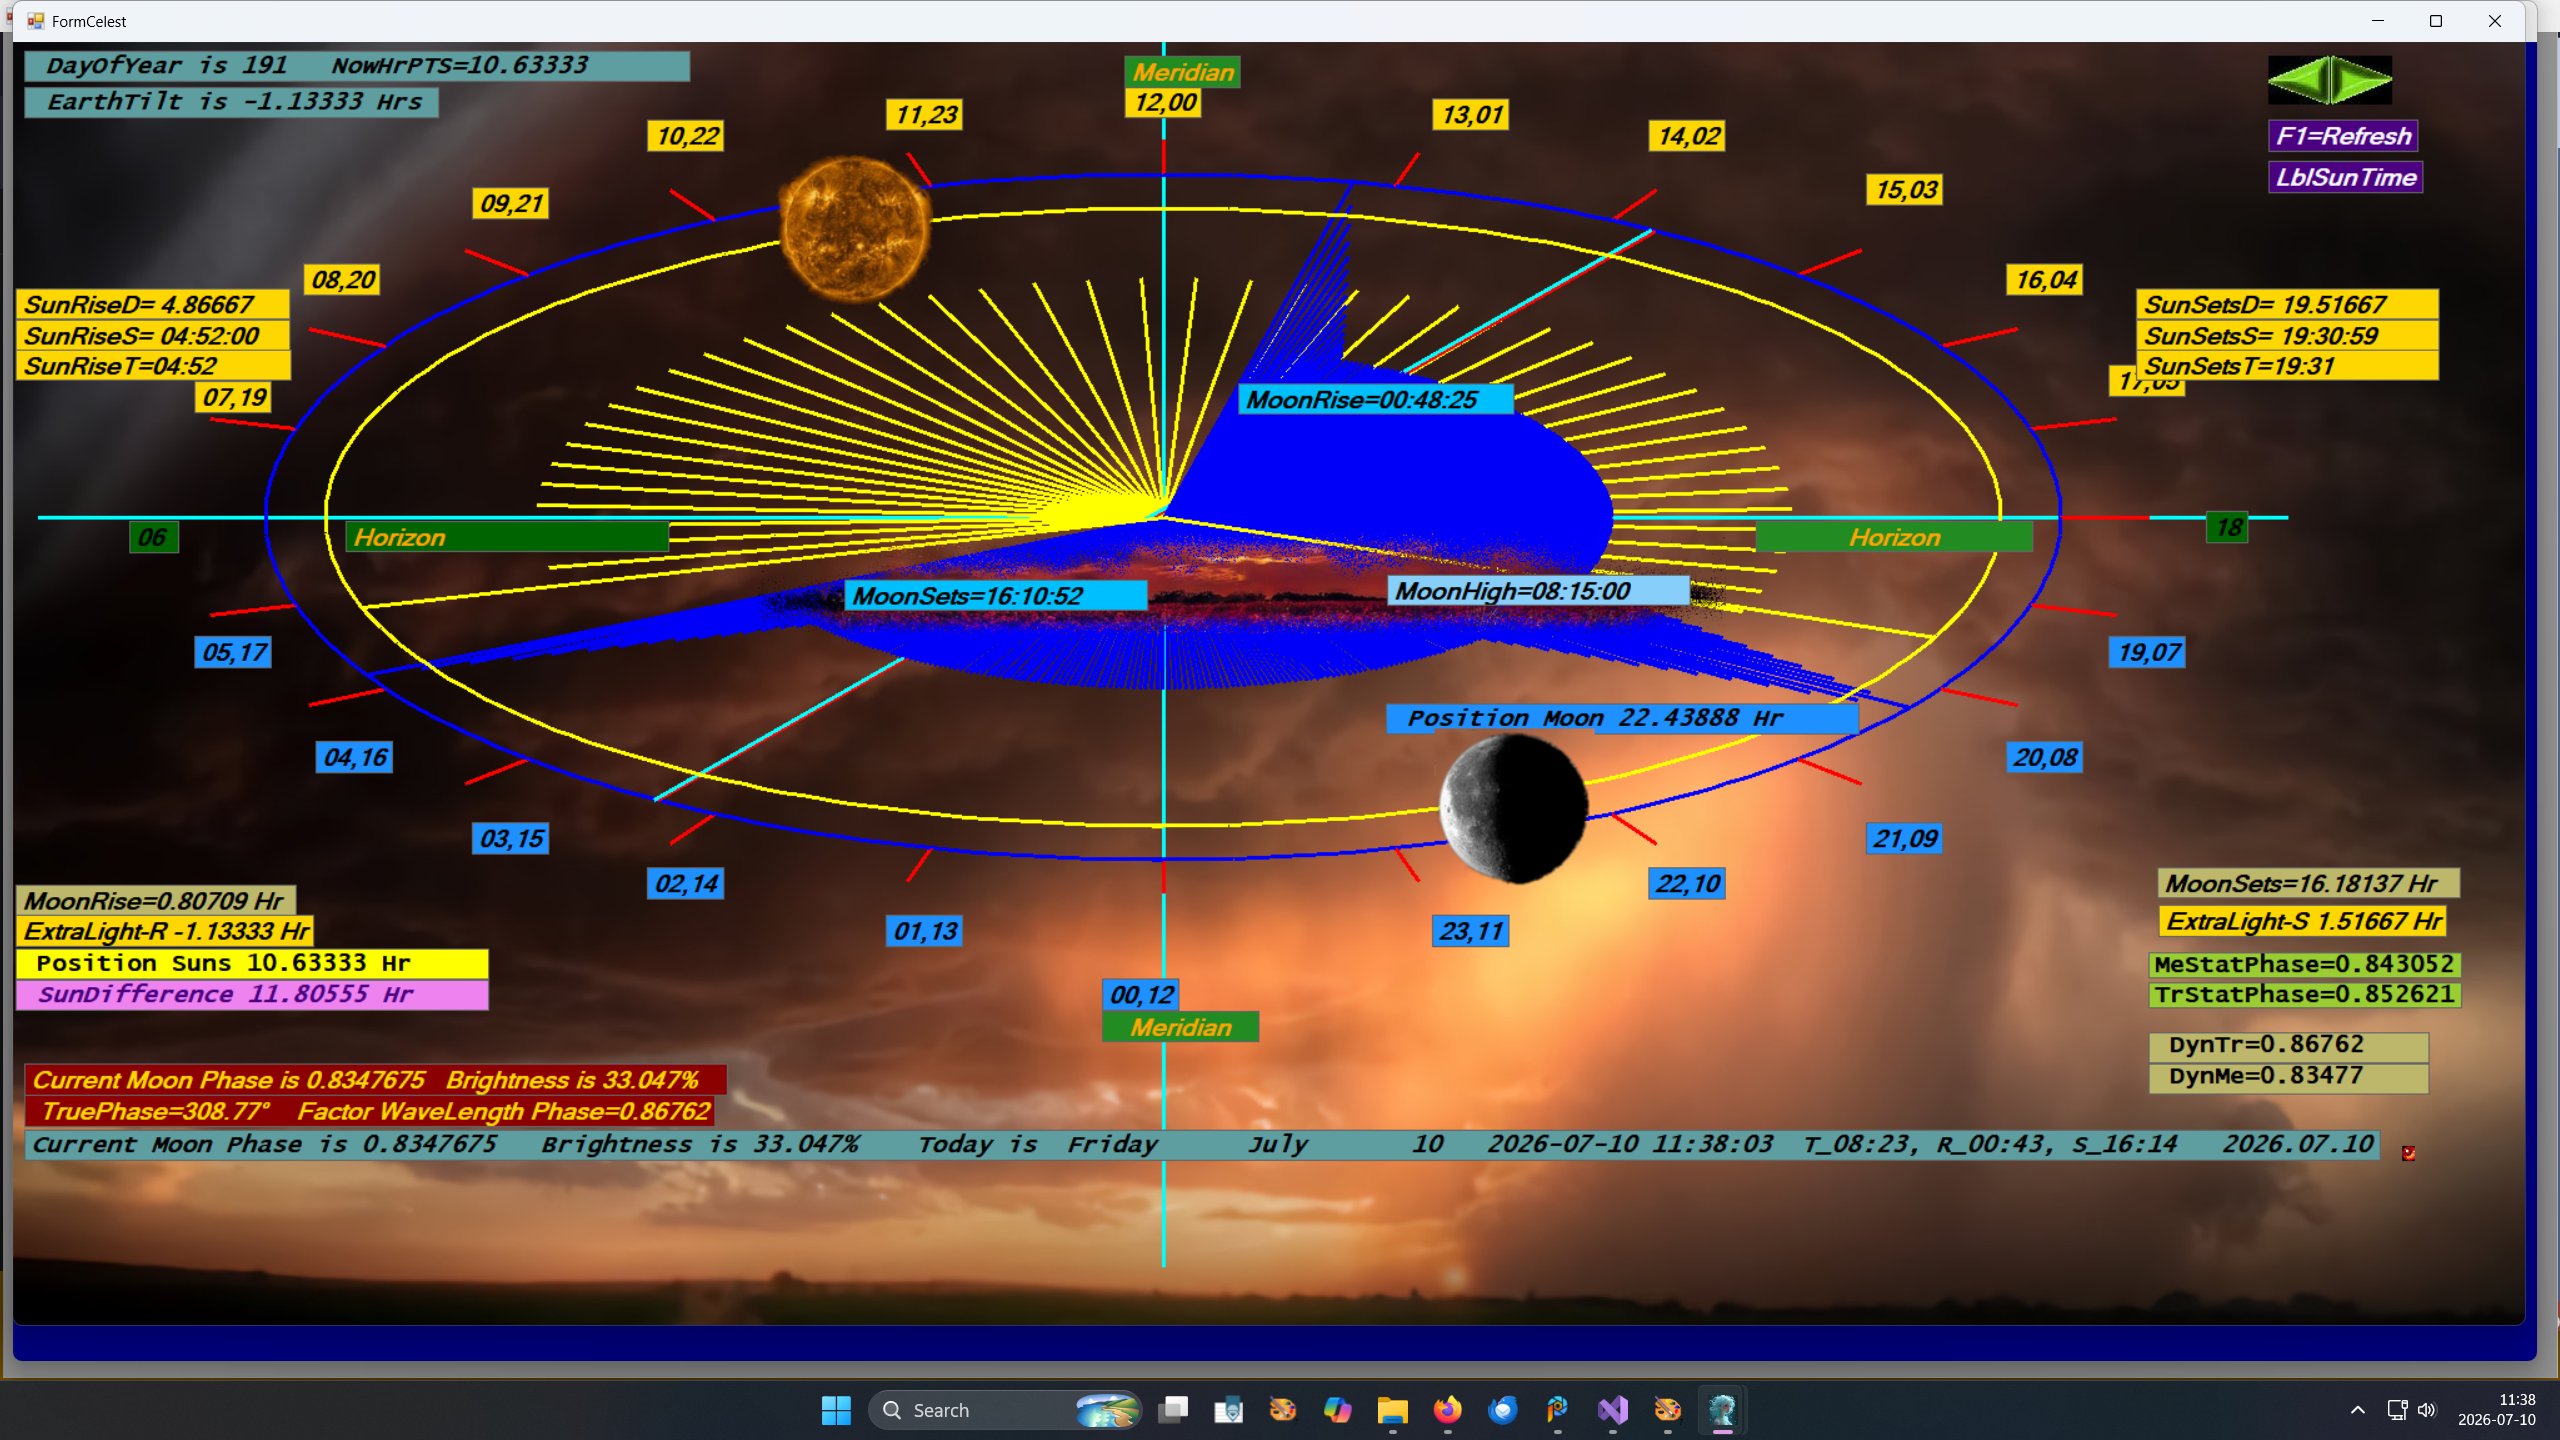Open the first paint palette taskbar app

click(1282, 1410)
